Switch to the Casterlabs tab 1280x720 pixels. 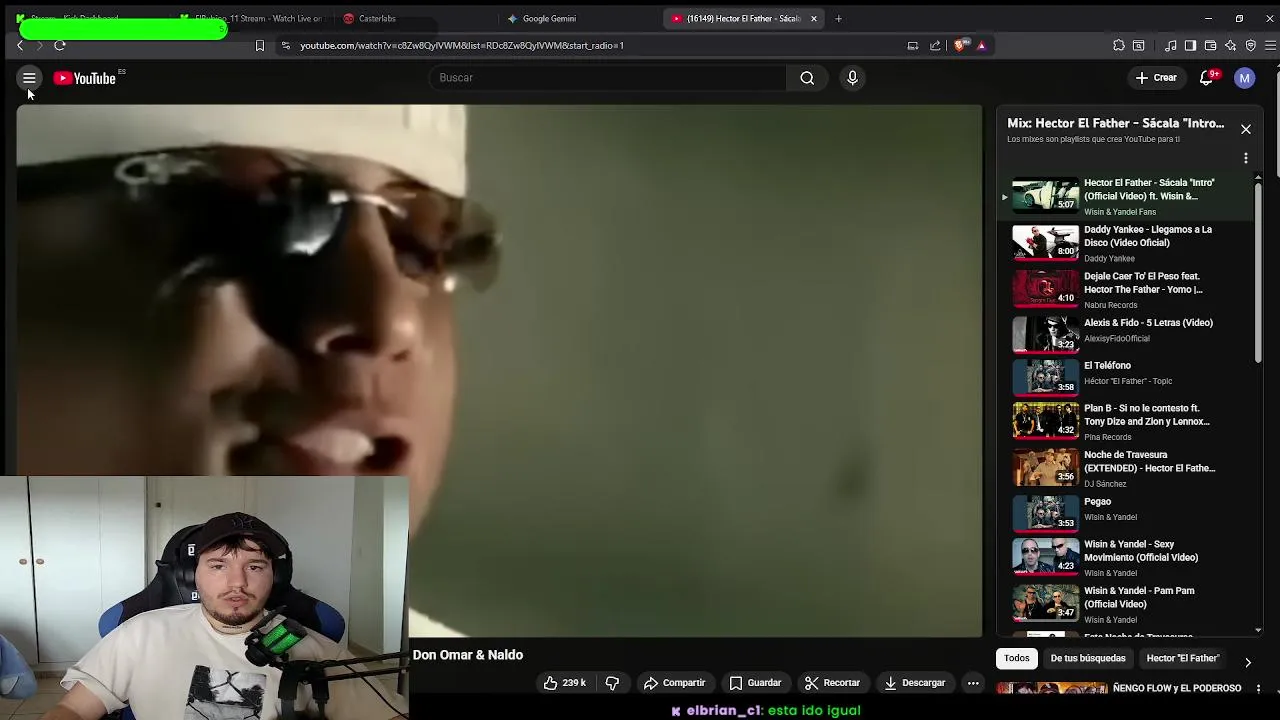pyautogui.click(x=377, y=18)
